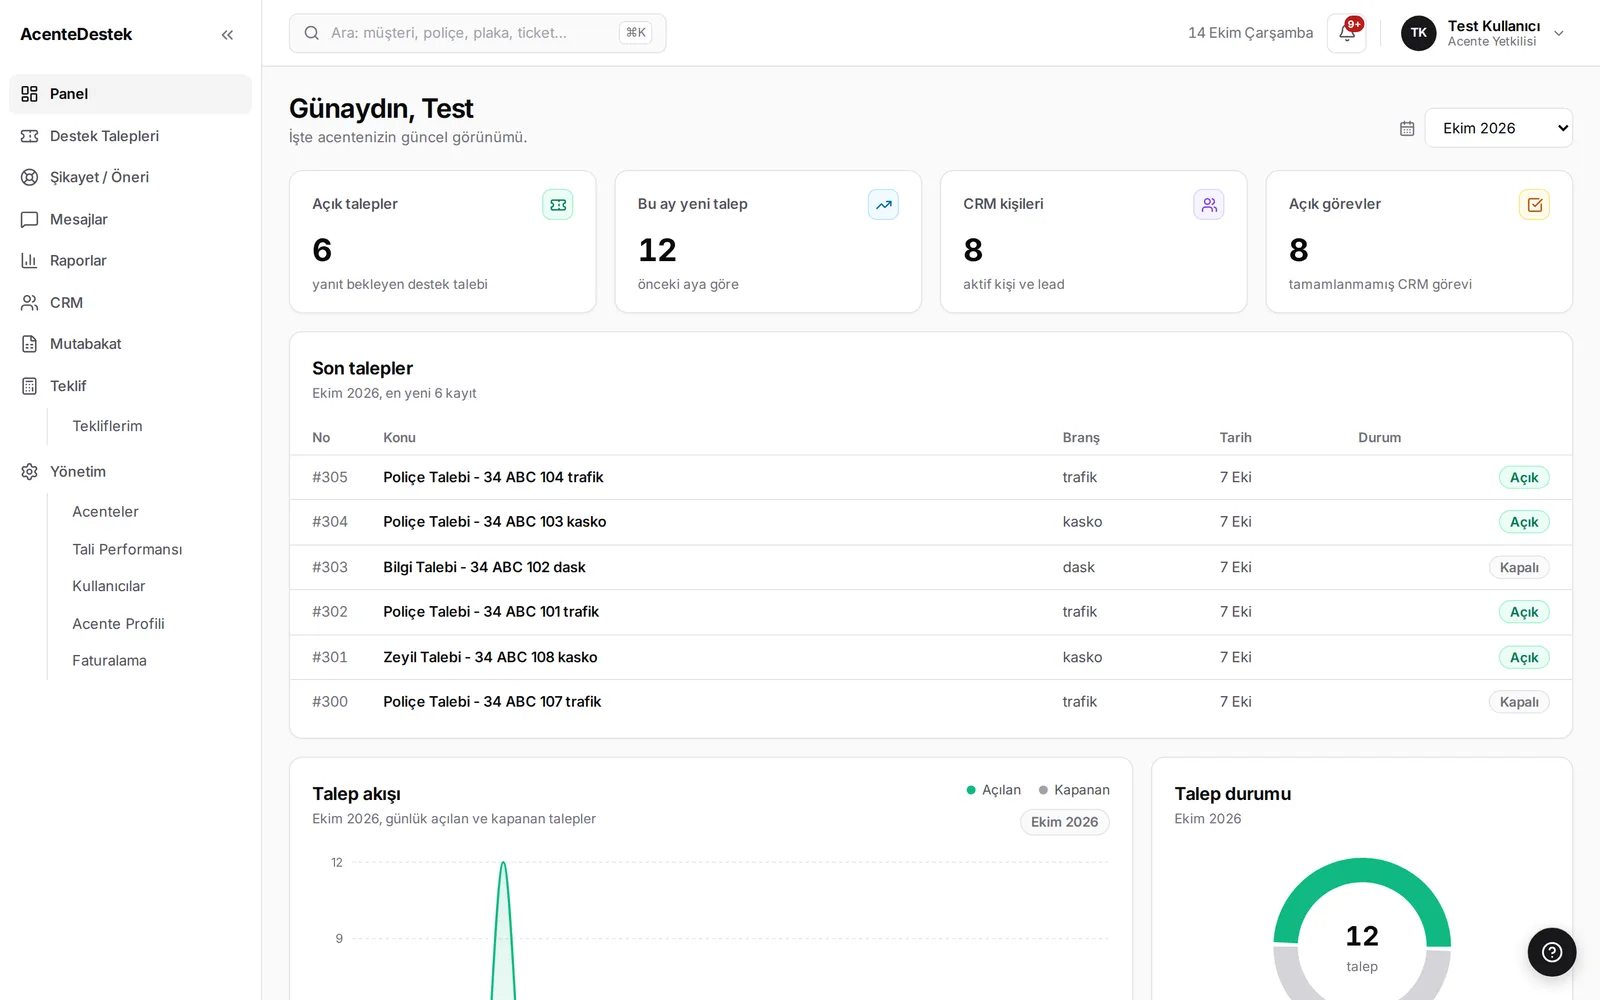Viewport: 1600px width, 1000px height.
Task: Click the Ekim 2026 chart badge
Action: [x=1064, y=822]
